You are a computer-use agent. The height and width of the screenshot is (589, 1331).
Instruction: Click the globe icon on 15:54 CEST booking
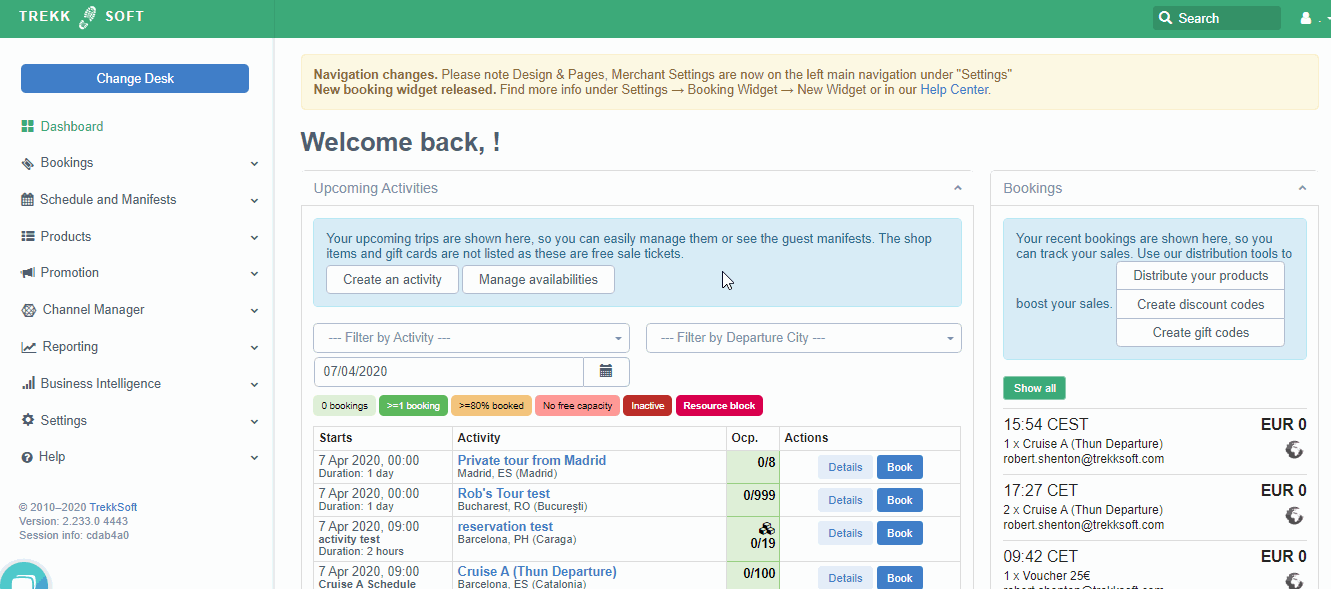click(1294, 450)
